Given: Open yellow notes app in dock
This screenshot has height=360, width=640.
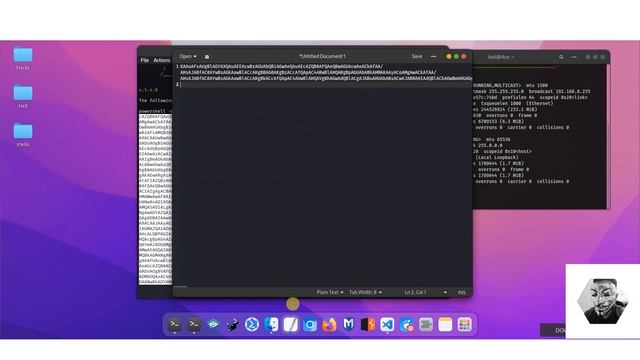Looking at the screenshot, I should pyautogui.click(x=445, y=324).
